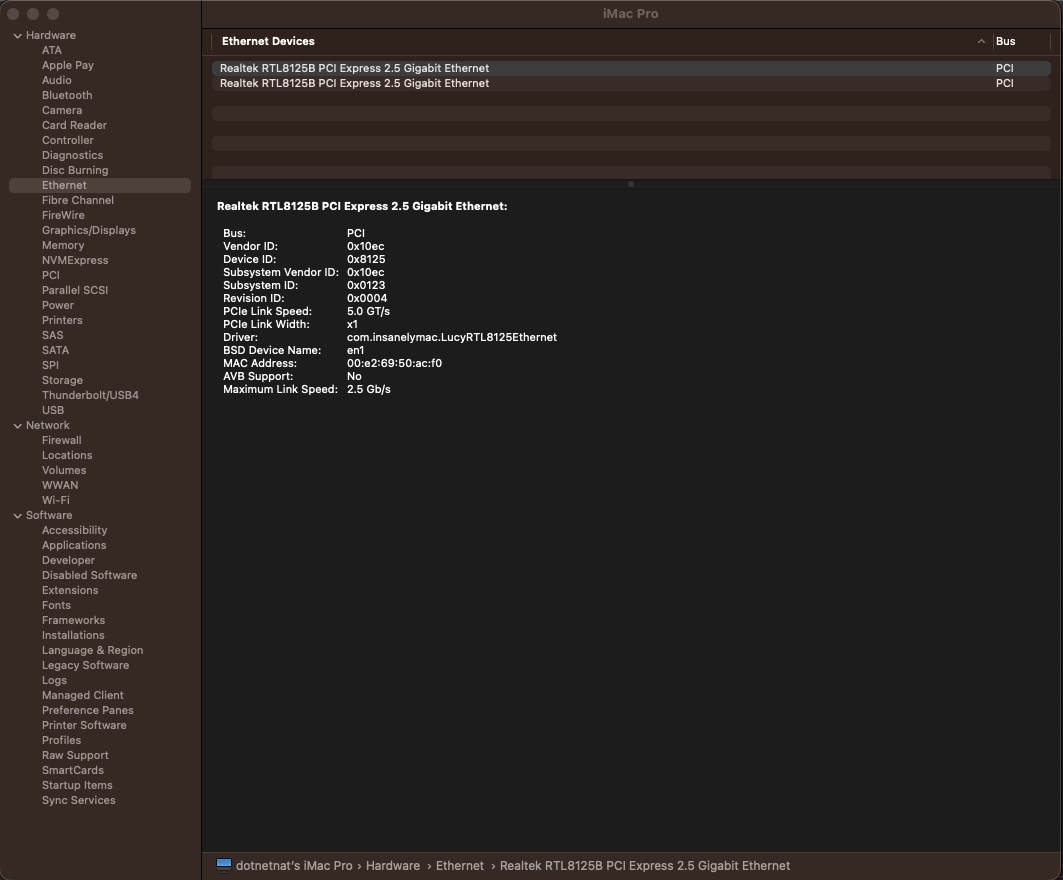Show Camera hardware info
1063x880 pixels.
[x=62, y=111]
